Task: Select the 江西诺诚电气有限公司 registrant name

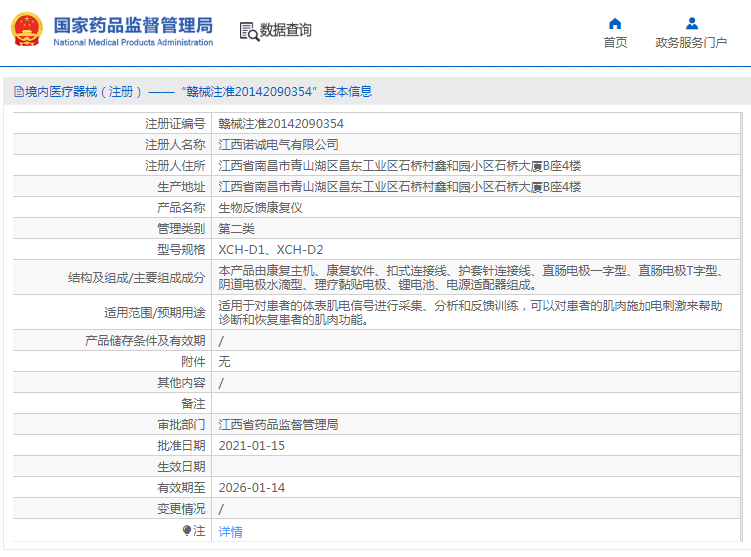Action: pos(278,145)
